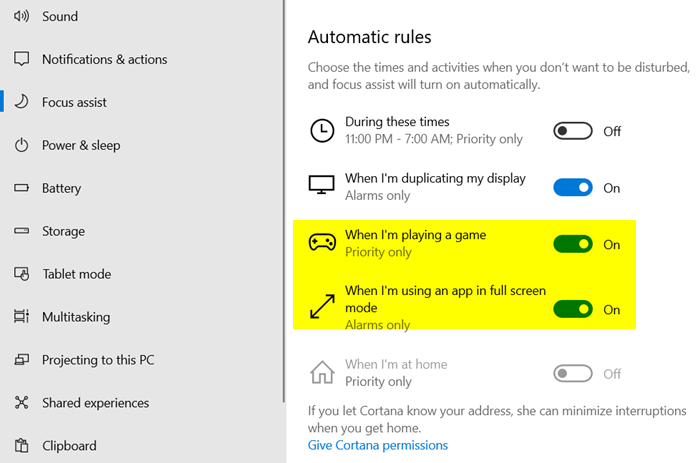Disable the playing a game toggle

573,244
